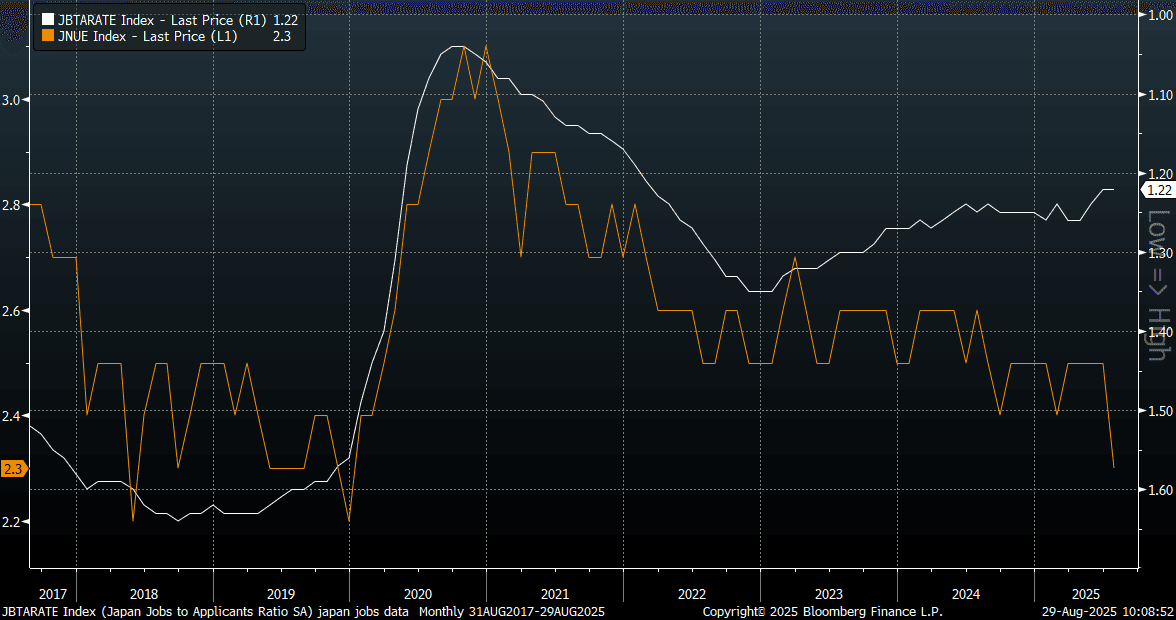Click the white JBTARATE legend color swatch
Viewport: 1176px width, 620px height.
(x=47, y=19)
